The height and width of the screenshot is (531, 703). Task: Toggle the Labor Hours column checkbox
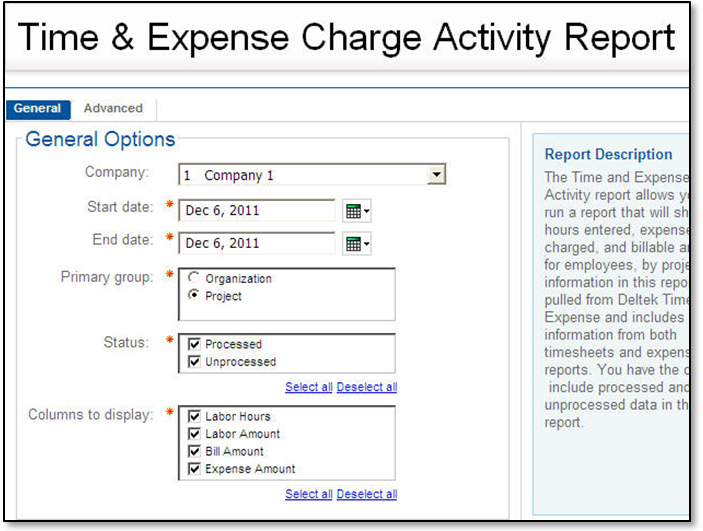click(195, 416)
